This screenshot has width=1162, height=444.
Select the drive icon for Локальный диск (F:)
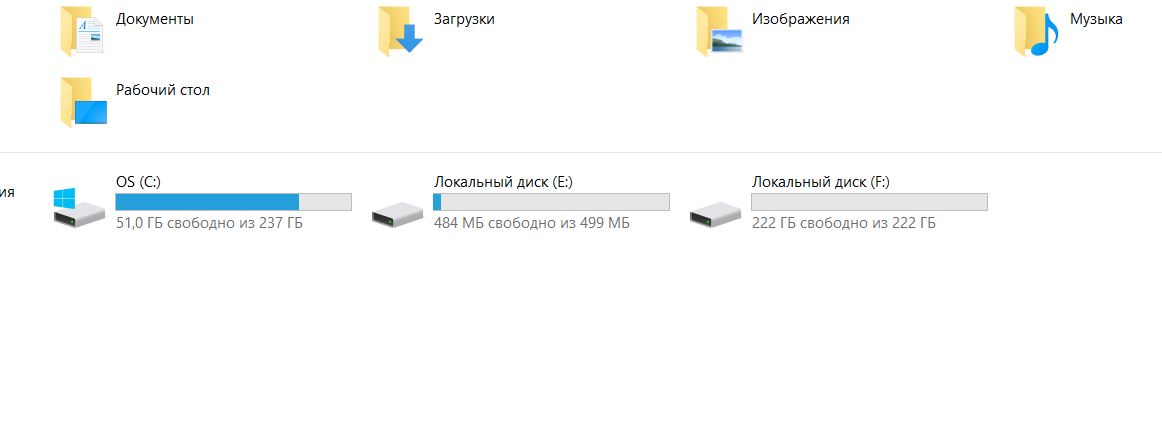click(x=715, y=213)
